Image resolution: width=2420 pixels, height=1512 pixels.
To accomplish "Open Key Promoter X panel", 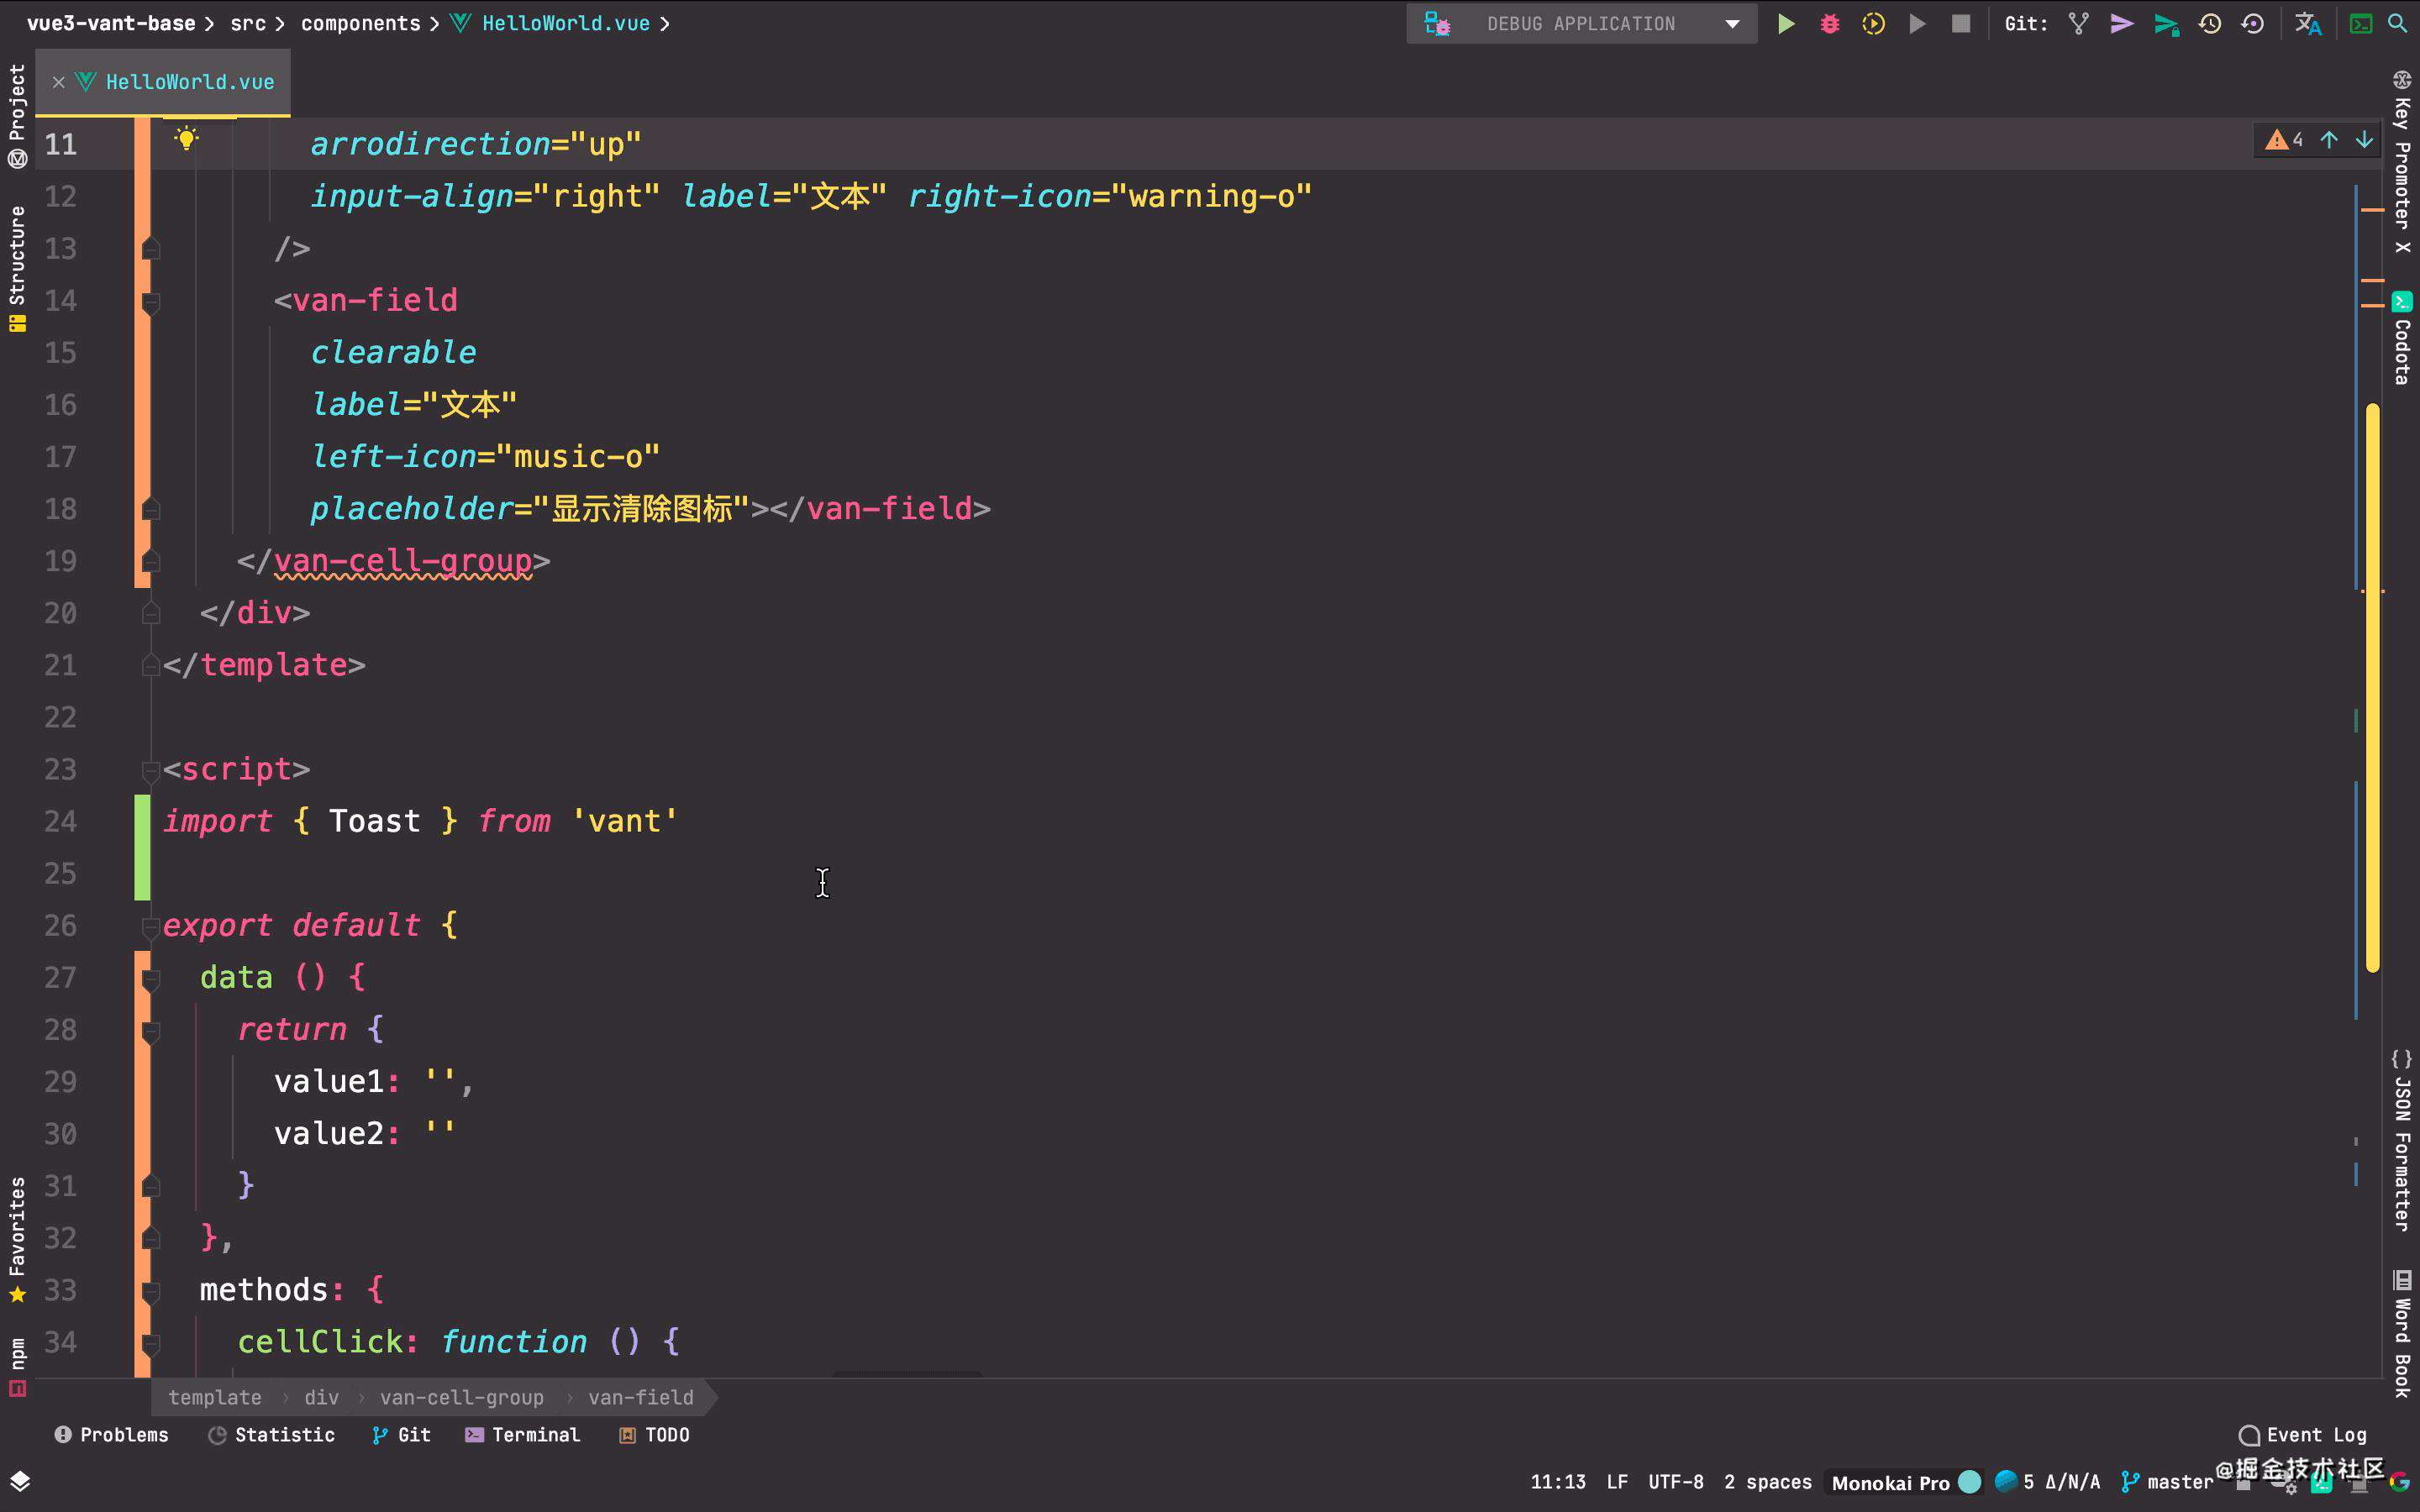I will [2402, 162].
